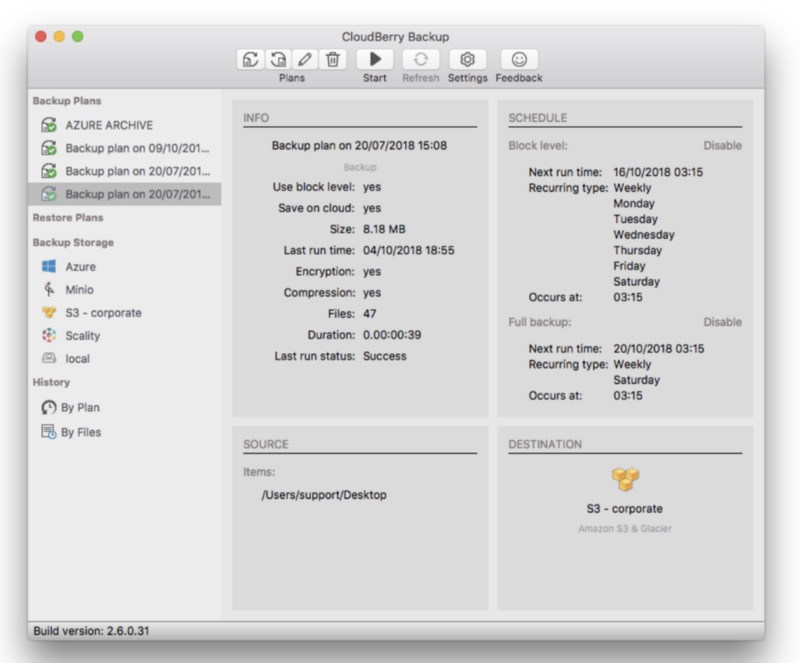
Task: Click the Azure Windows logo icon
Action: click(49, 266)
